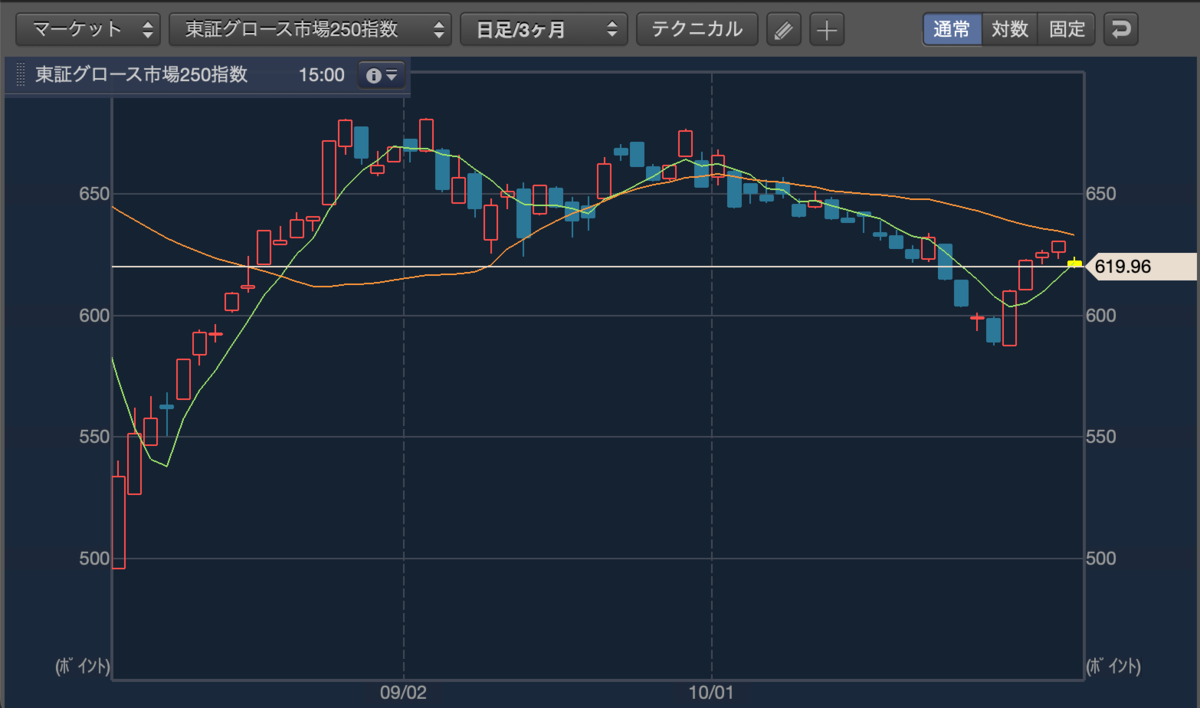Switch chart scale to 固定

1067,29
